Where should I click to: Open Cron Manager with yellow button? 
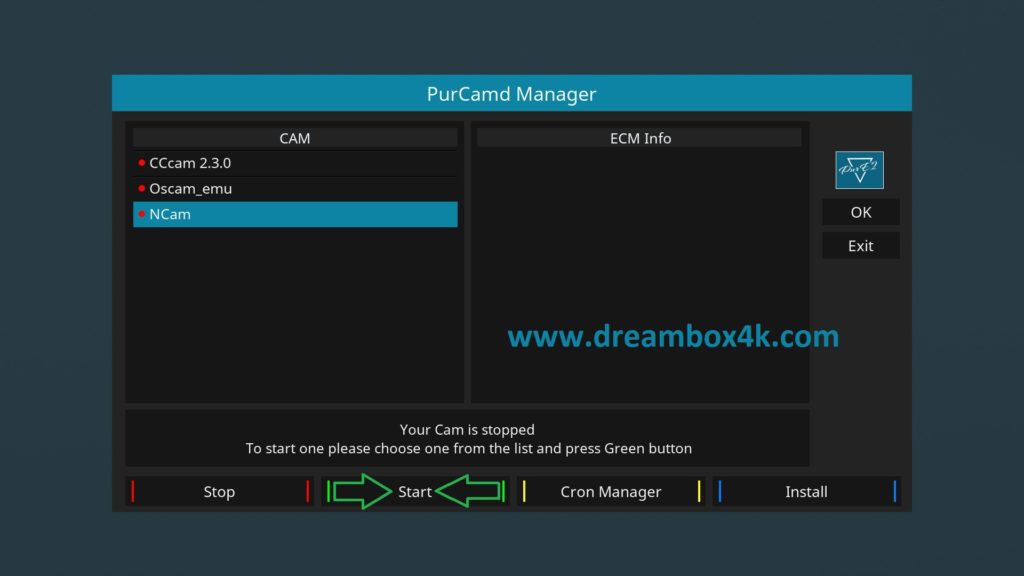[x=611, y=491]
